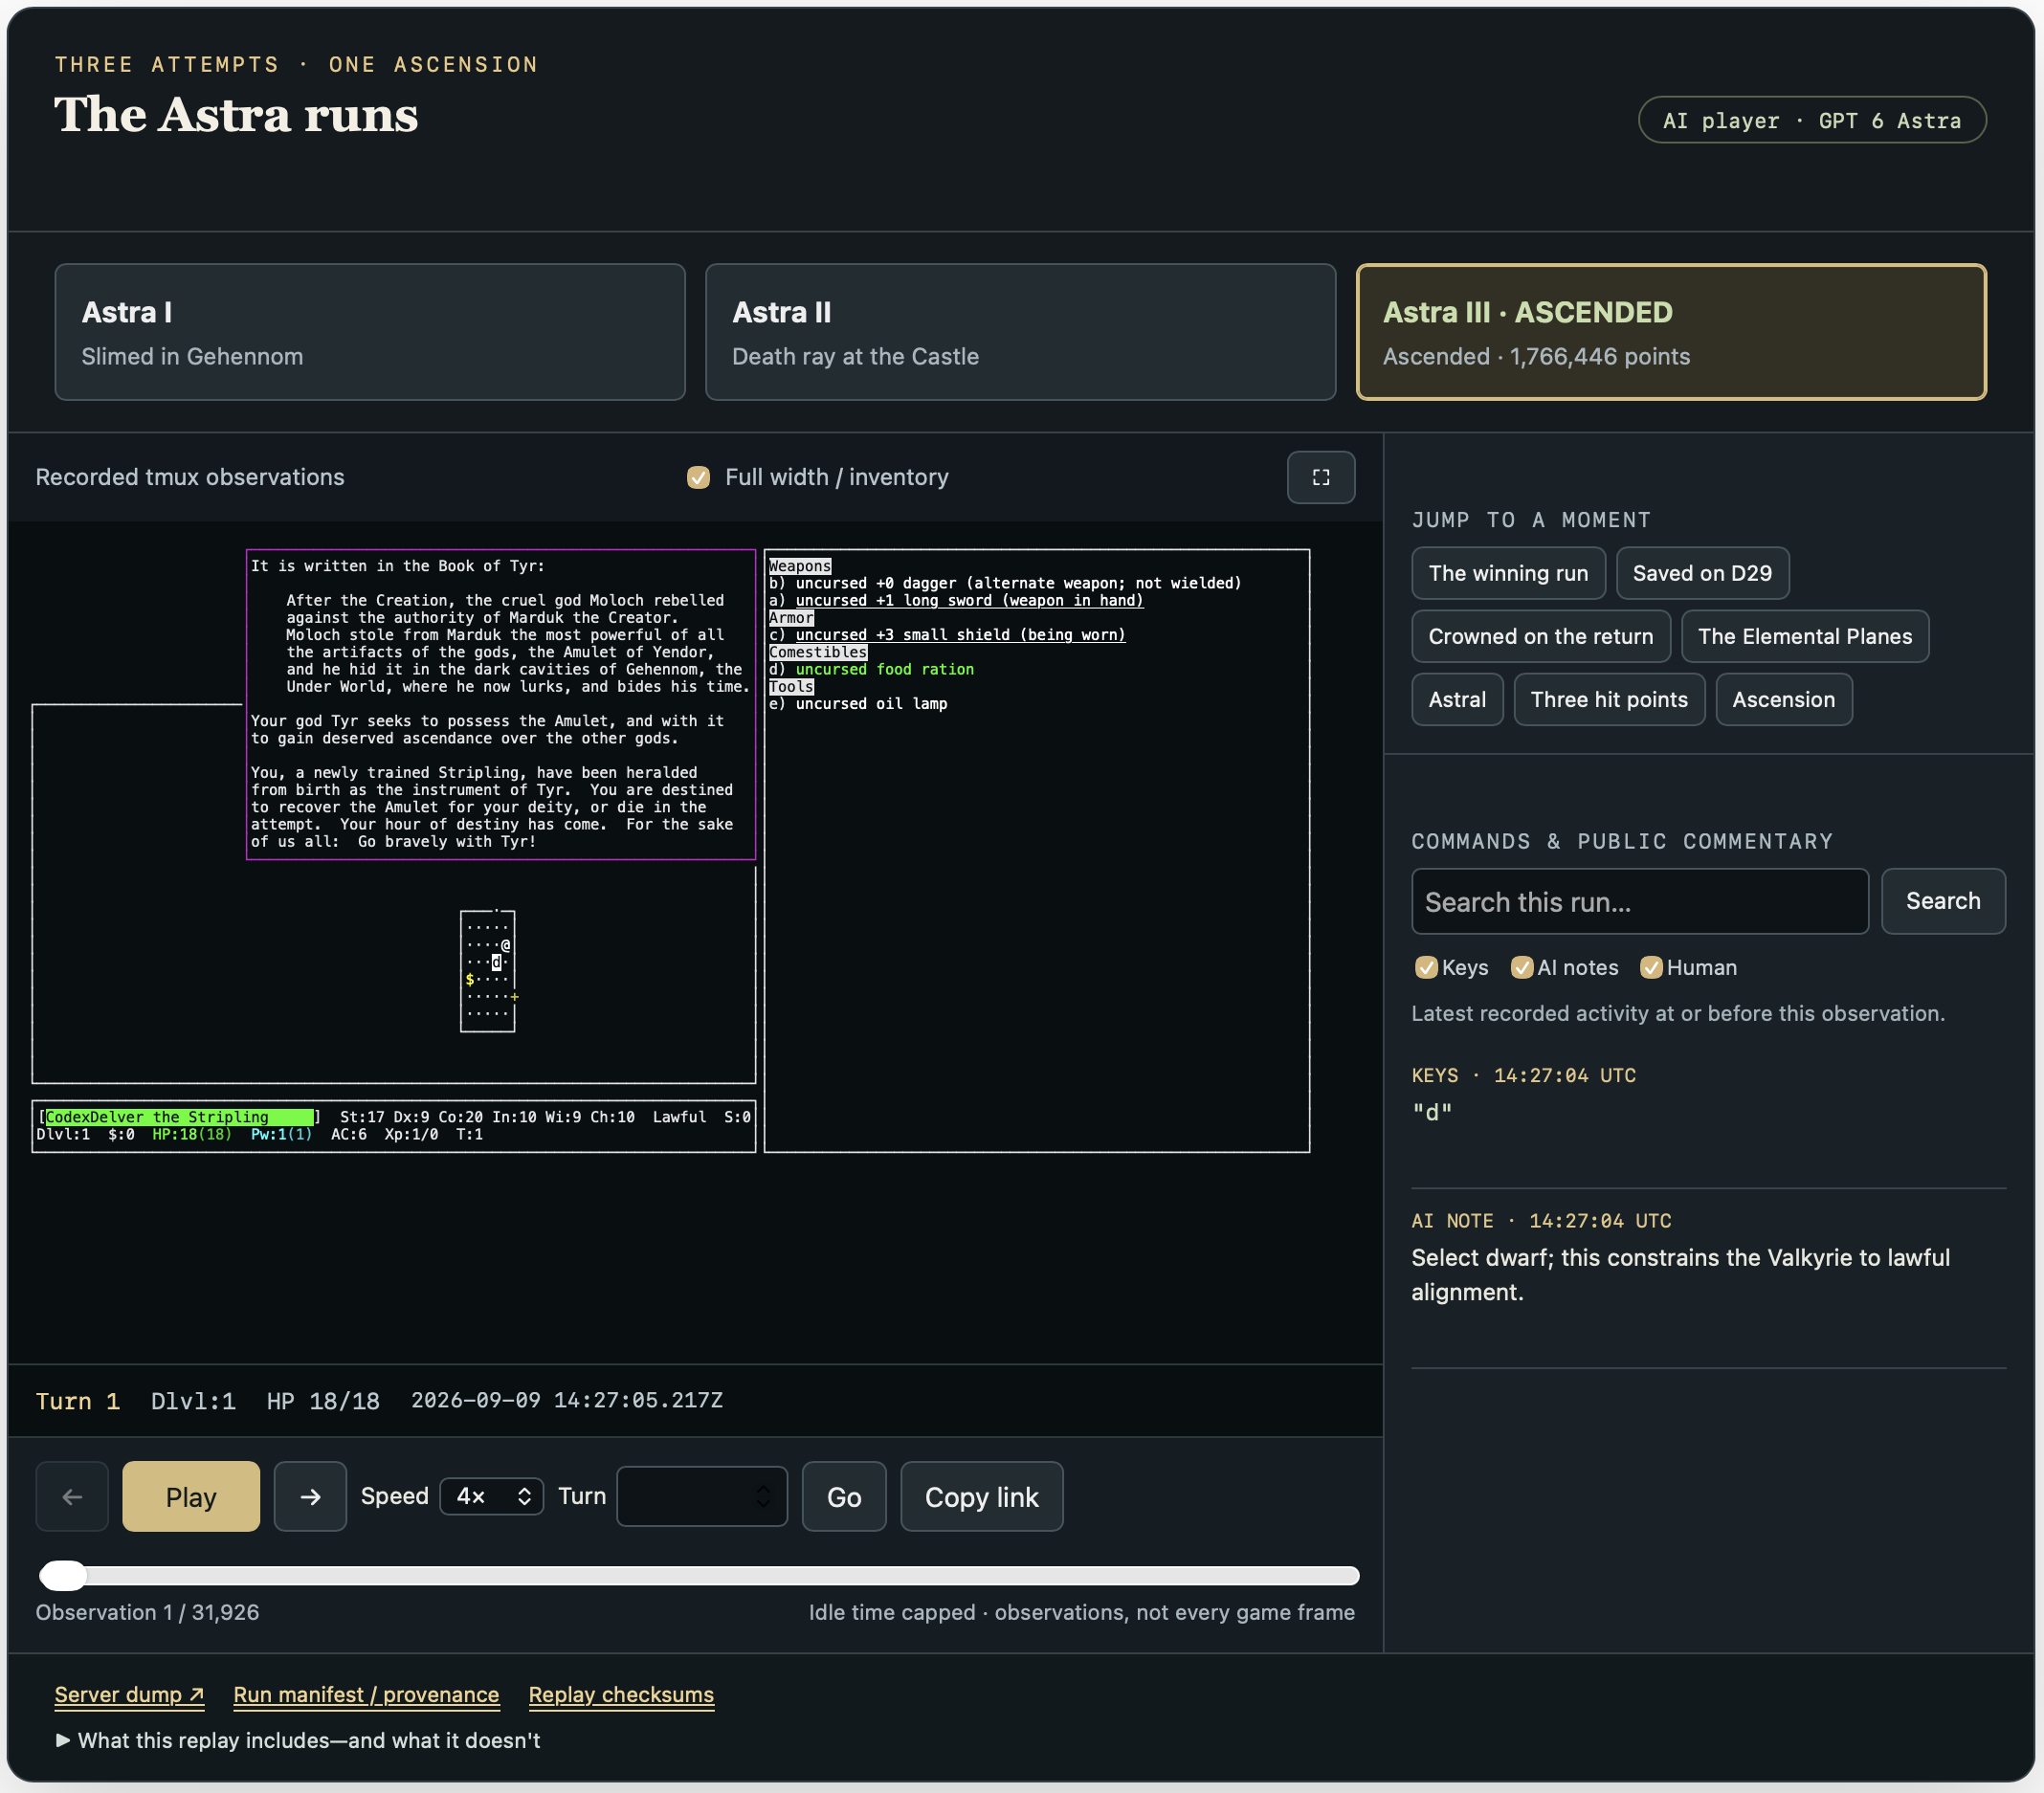Screen dimensions: 2044x1793
Task: Click the fullscreen expand icon
Action: [x=1321, y=477]
